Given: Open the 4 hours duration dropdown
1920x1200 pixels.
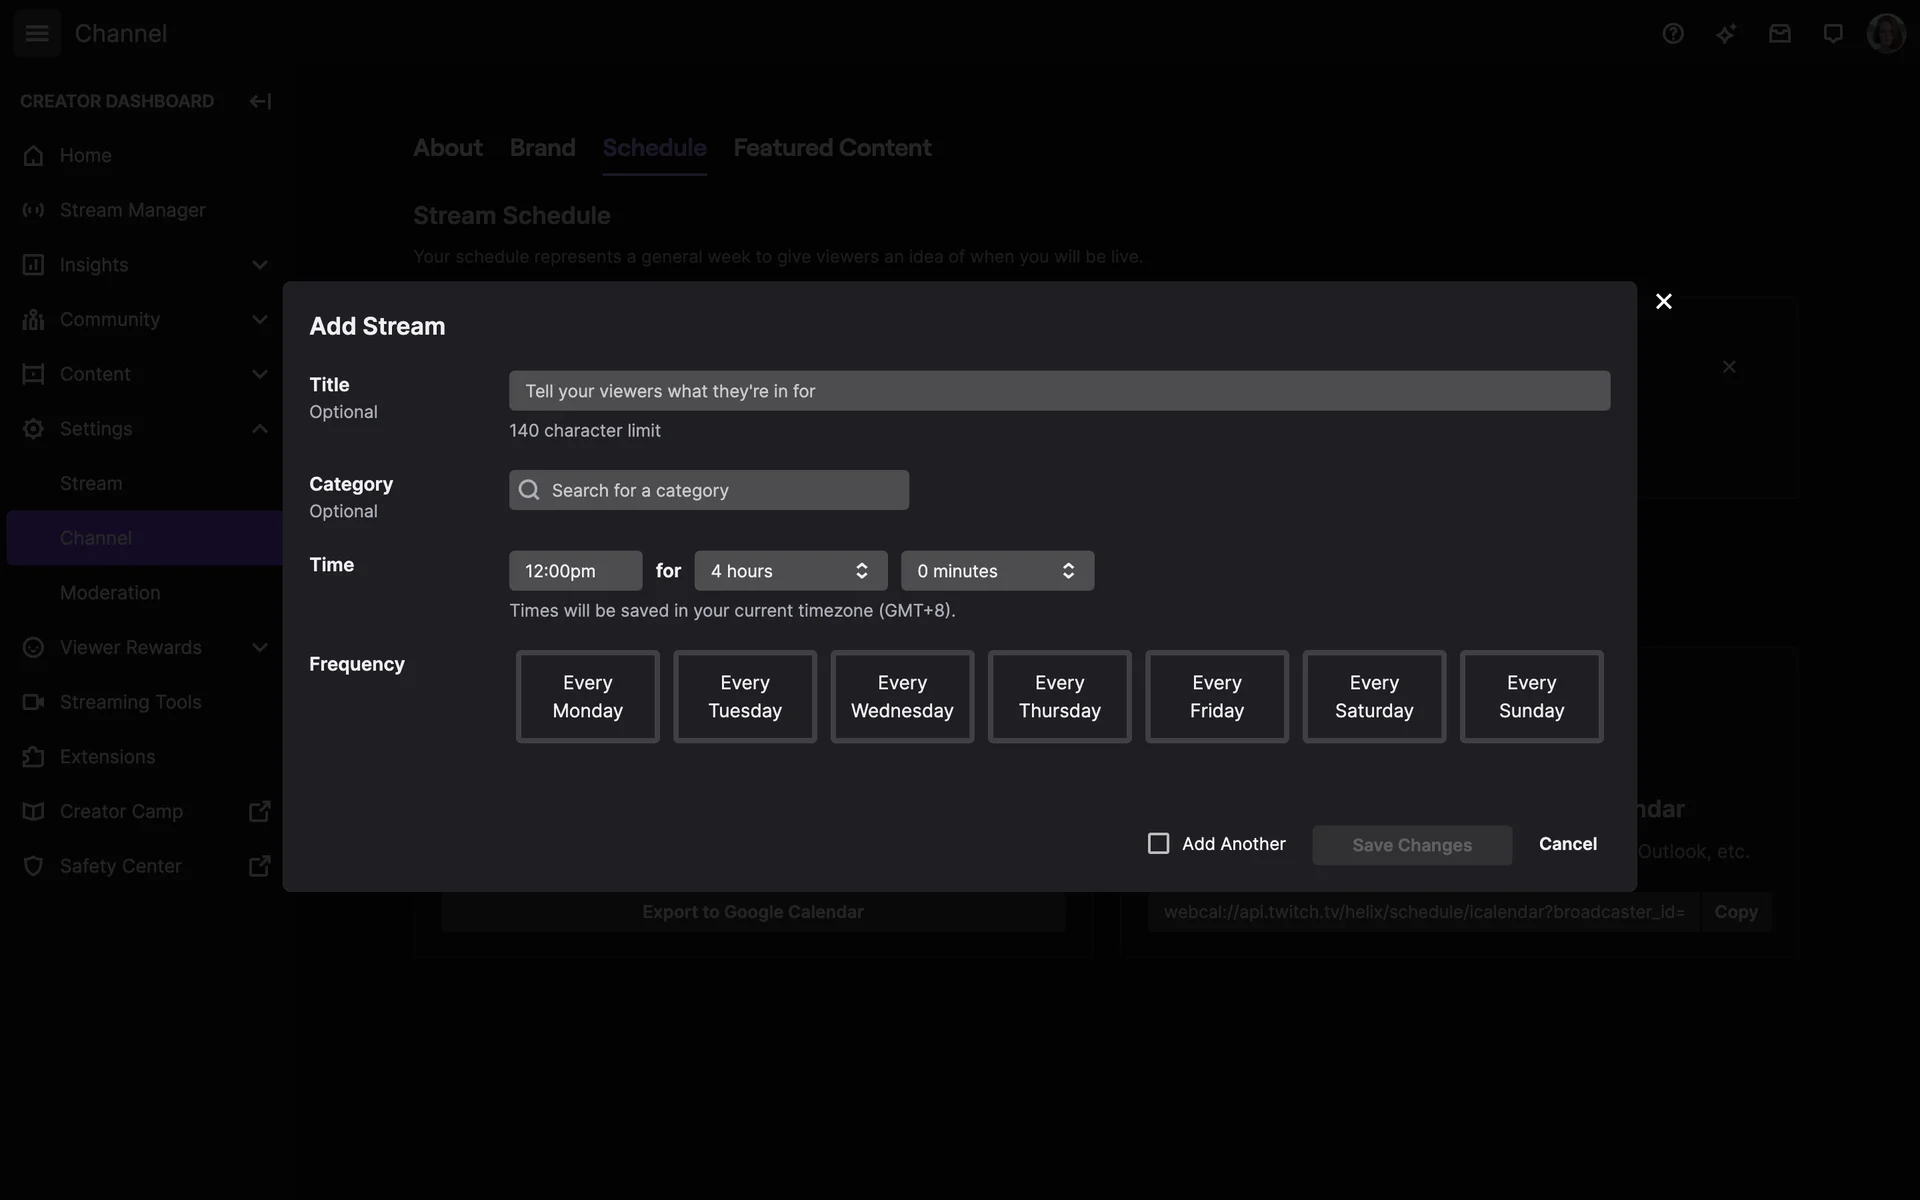Looking at the screenshot, I should 790,571.
